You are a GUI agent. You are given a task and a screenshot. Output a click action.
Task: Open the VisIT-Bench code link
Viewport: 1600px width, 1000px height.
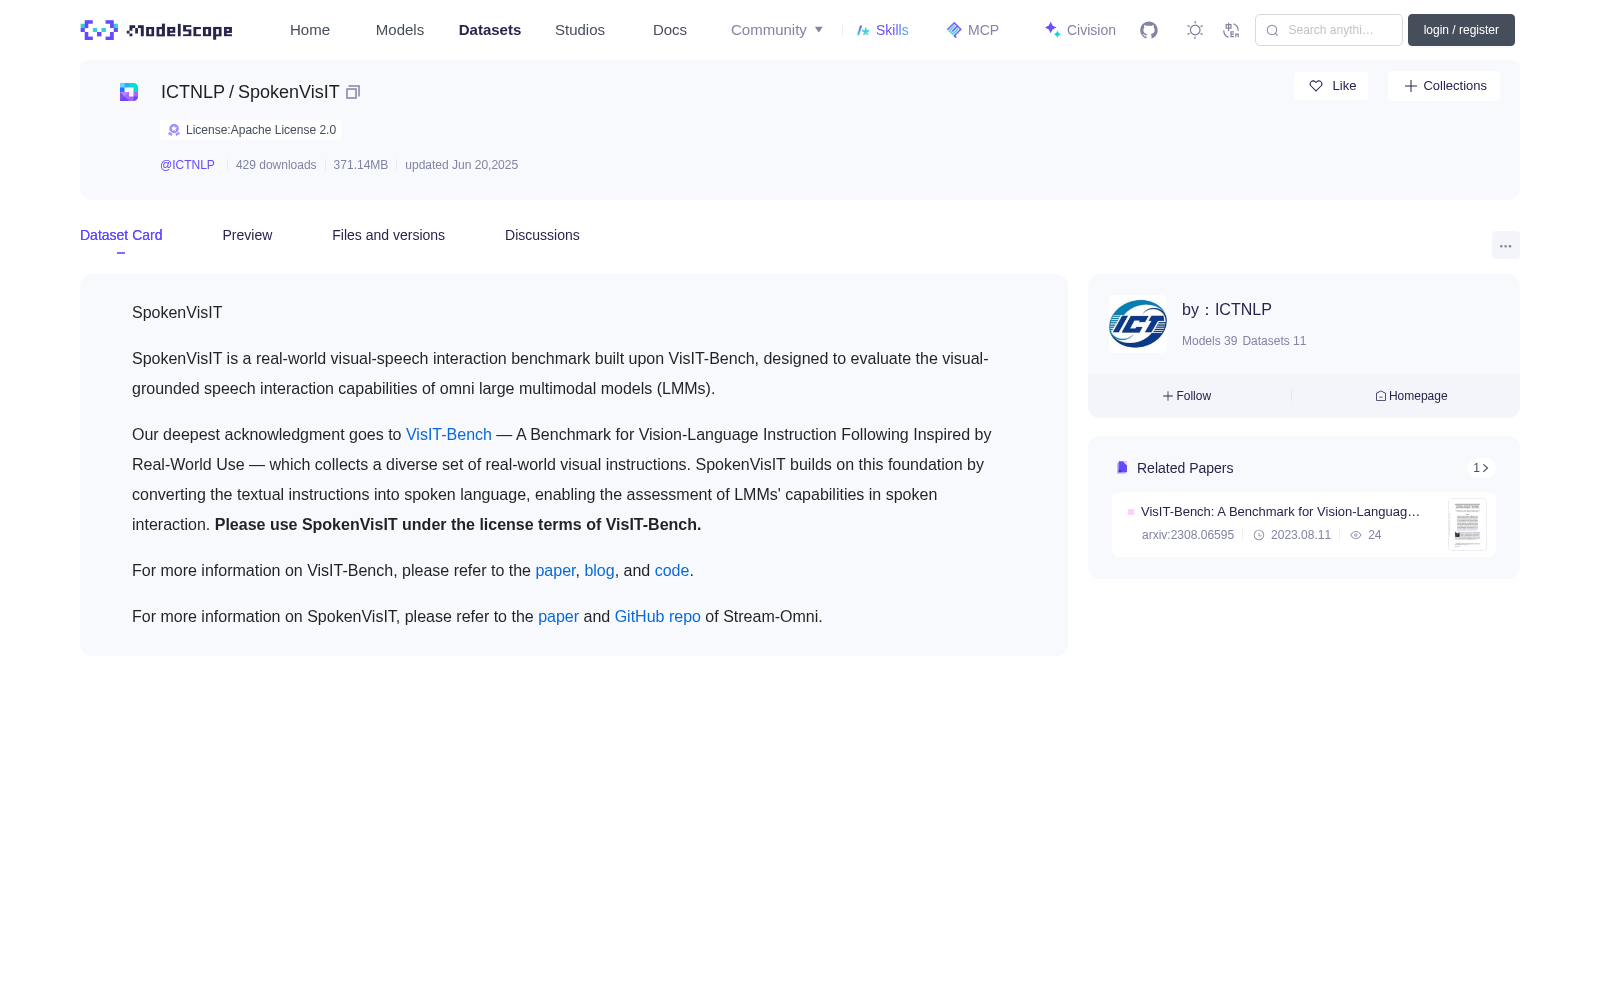click(672, 571)
